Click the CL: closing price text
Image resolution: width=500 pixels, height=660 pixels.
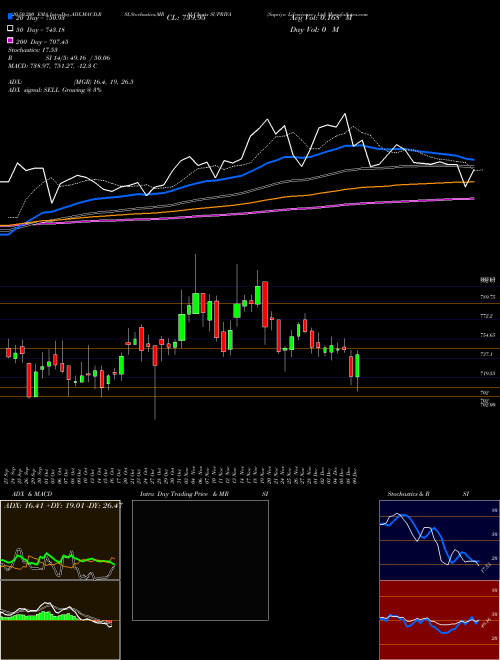coord(186,18)
